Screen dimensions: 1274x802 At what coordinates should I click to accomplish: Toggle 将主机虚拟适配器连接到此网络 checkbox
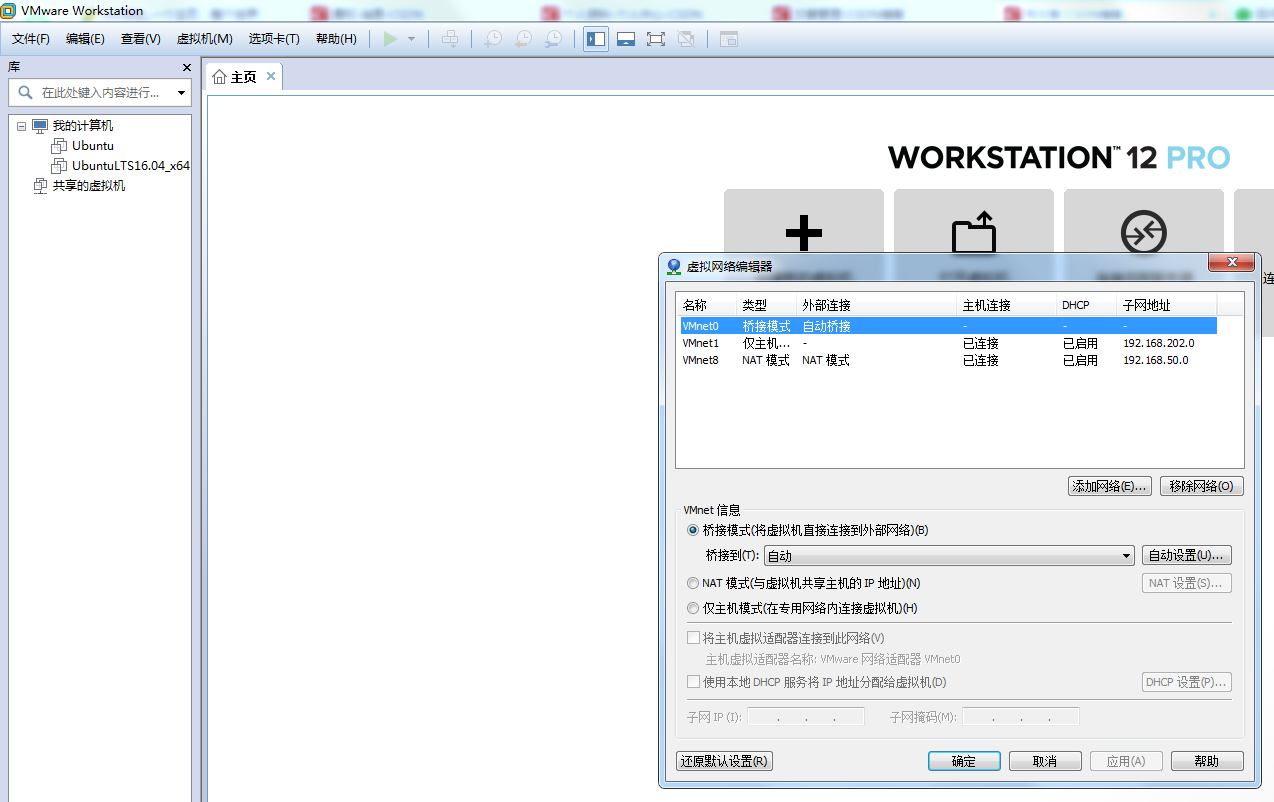694,638
